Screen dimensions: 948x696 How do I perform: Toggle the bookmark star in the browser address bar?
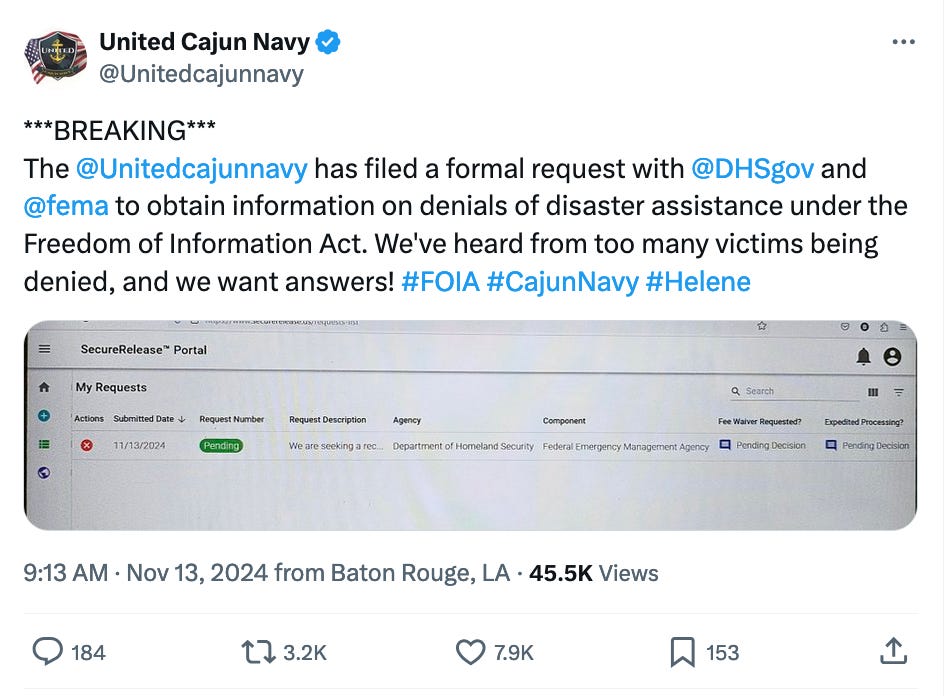[x=763, y=327]
